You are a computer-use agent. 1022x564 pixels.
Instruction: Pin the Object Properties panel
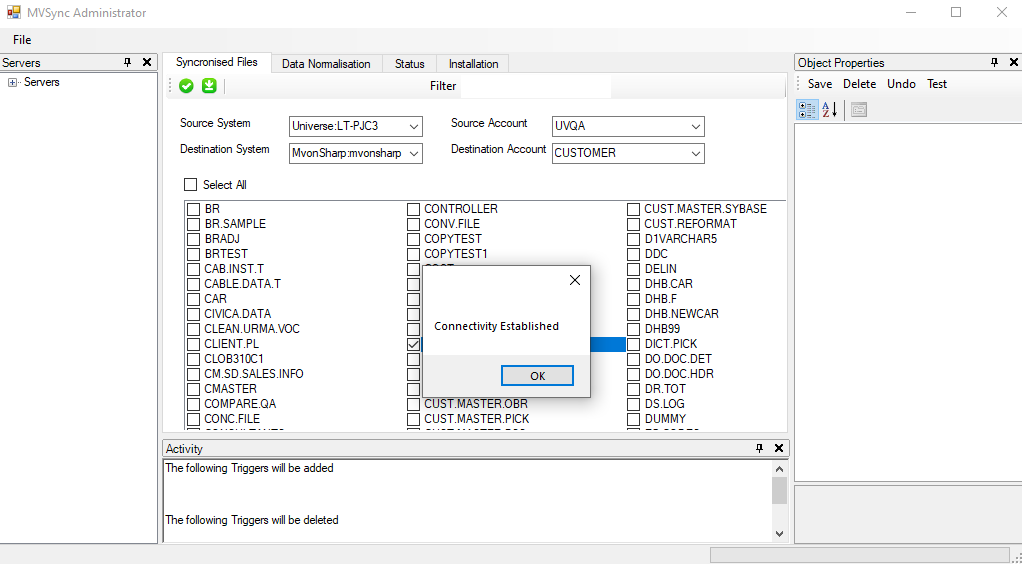pos(994,63)
